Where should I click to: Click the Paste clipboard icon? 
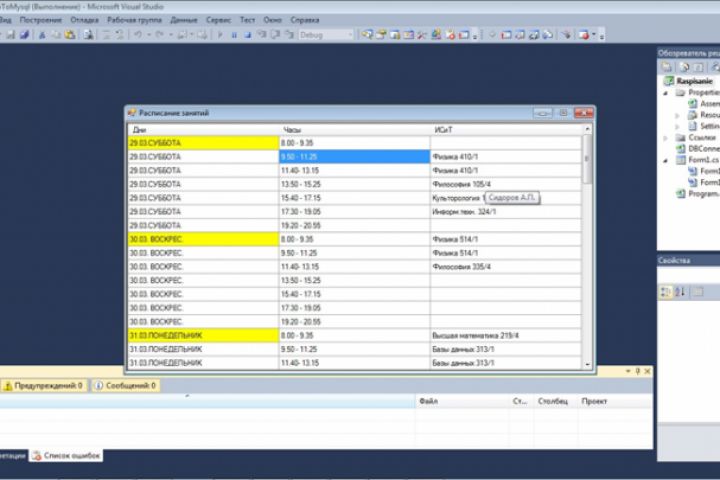coord(70,35)
